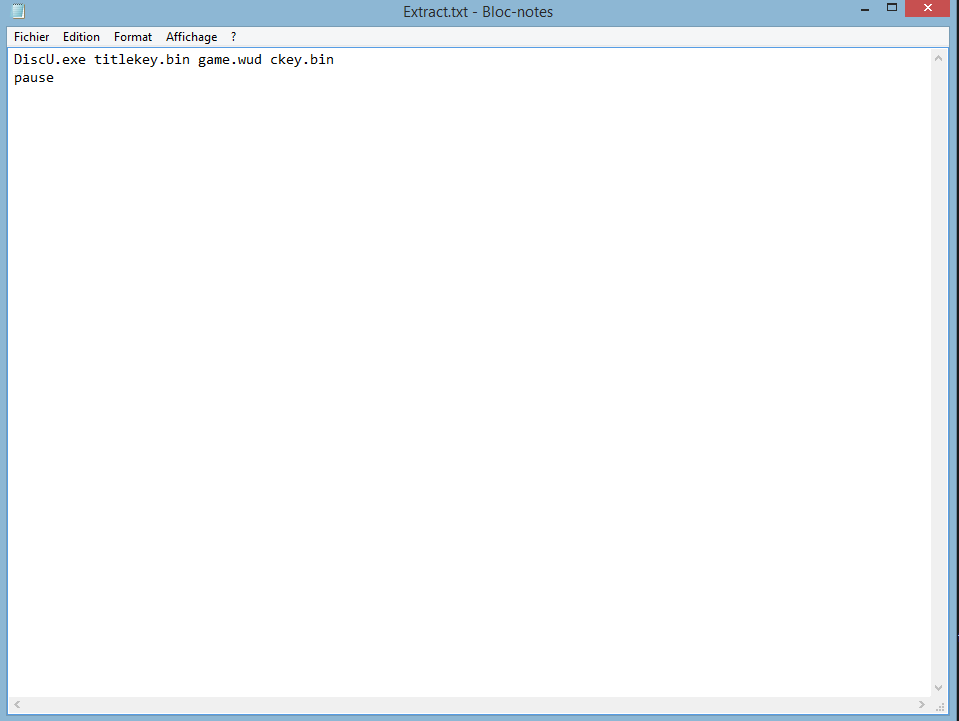Maximize the Bloc-notes window
959x721 pixels.
pos(892,8)
